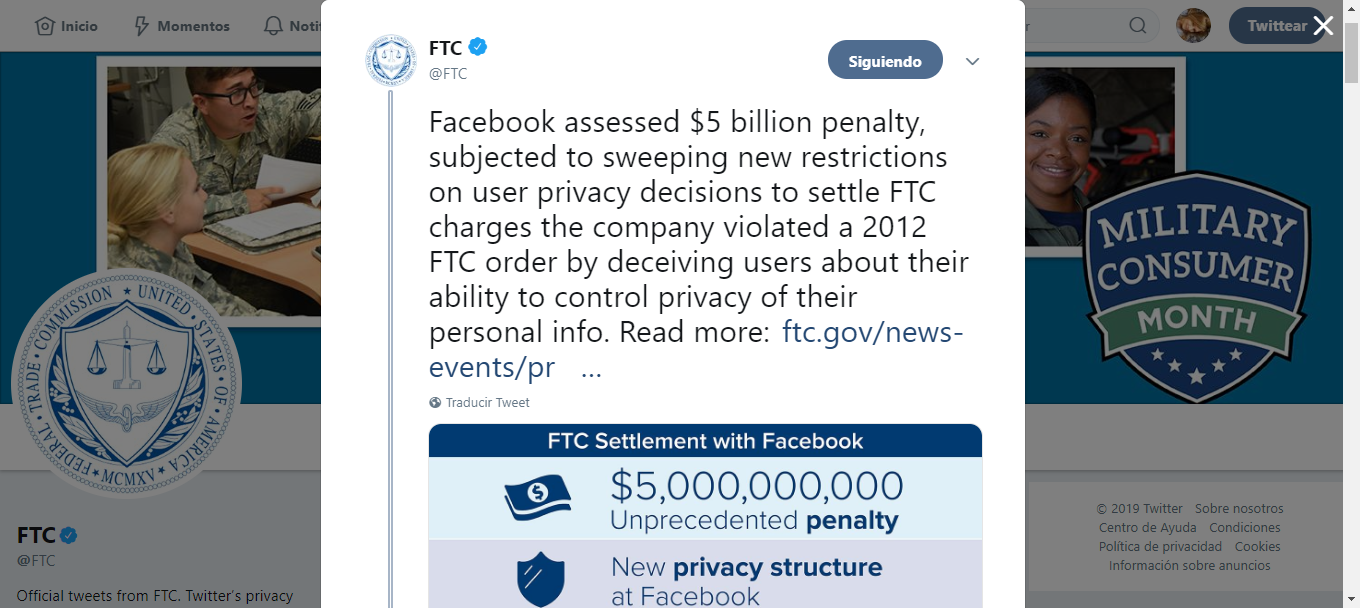Open the FTC Settlement infographic image
The height and width of the screenshot is (608, 1360).
(x=705, y=515)
